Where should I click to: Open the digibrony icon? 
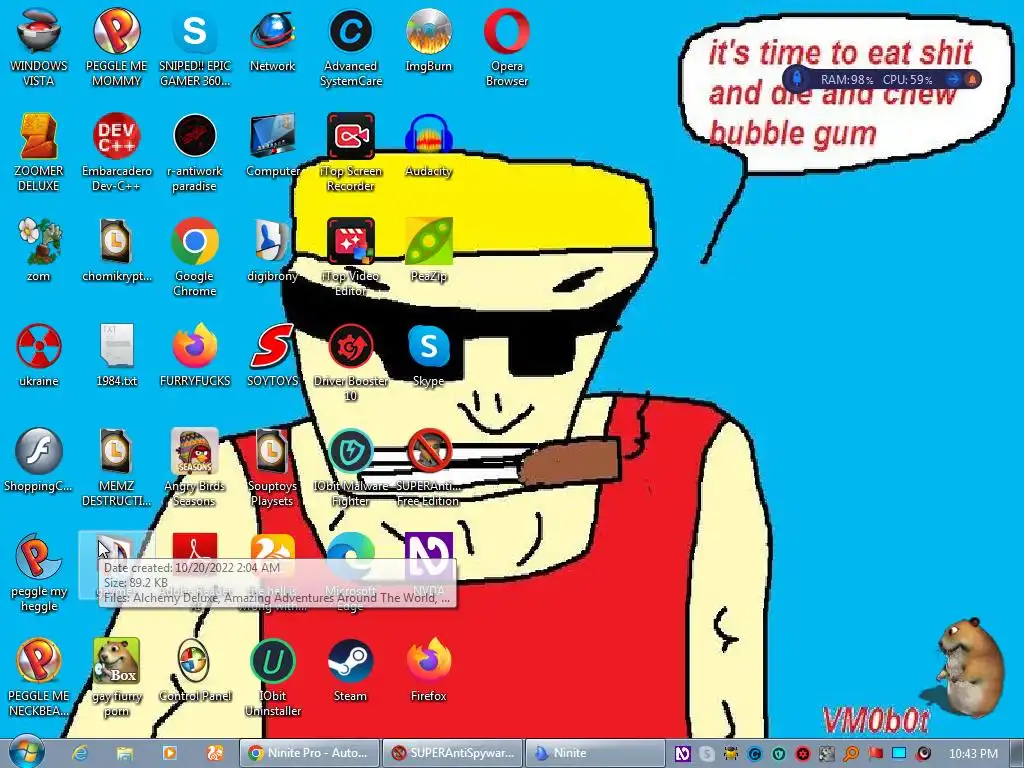(x=272, y=251)
